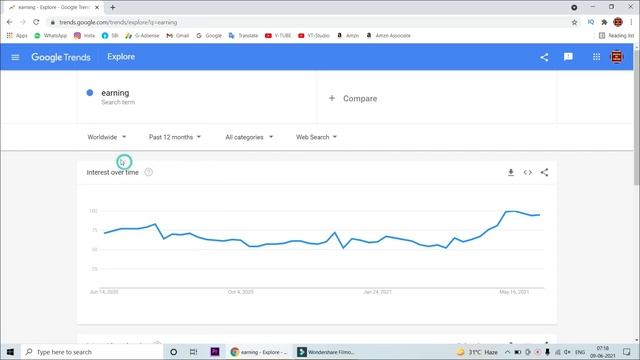The height and width of the screenshot is (360, 640).
Task: Reload the Google Trends page
Action: coord(36,22)
